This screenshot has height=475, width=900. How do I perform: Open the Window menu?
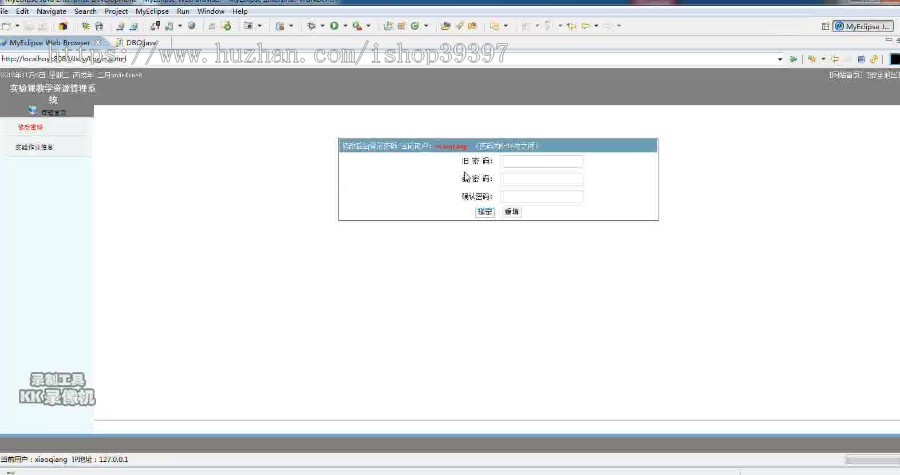point(211,11)
